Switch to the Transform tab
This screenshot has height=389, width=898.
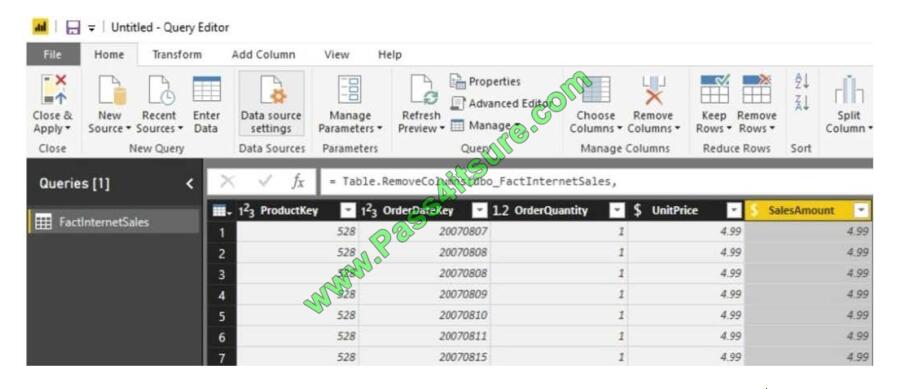point(177,54)
